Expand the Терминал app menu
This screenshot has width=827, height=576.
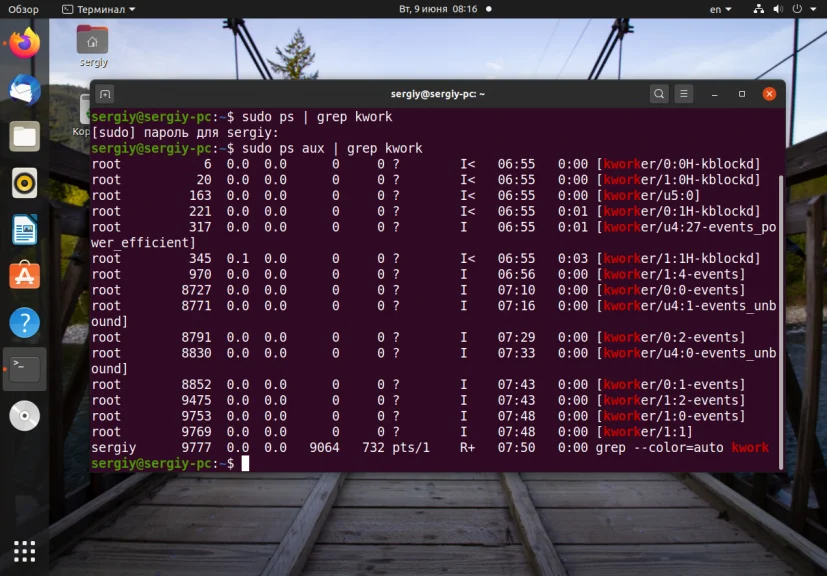(98, 9)
